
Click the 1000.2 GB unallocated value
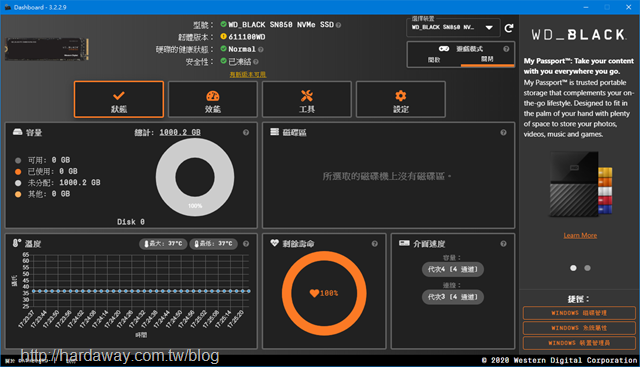coord(80,183)
